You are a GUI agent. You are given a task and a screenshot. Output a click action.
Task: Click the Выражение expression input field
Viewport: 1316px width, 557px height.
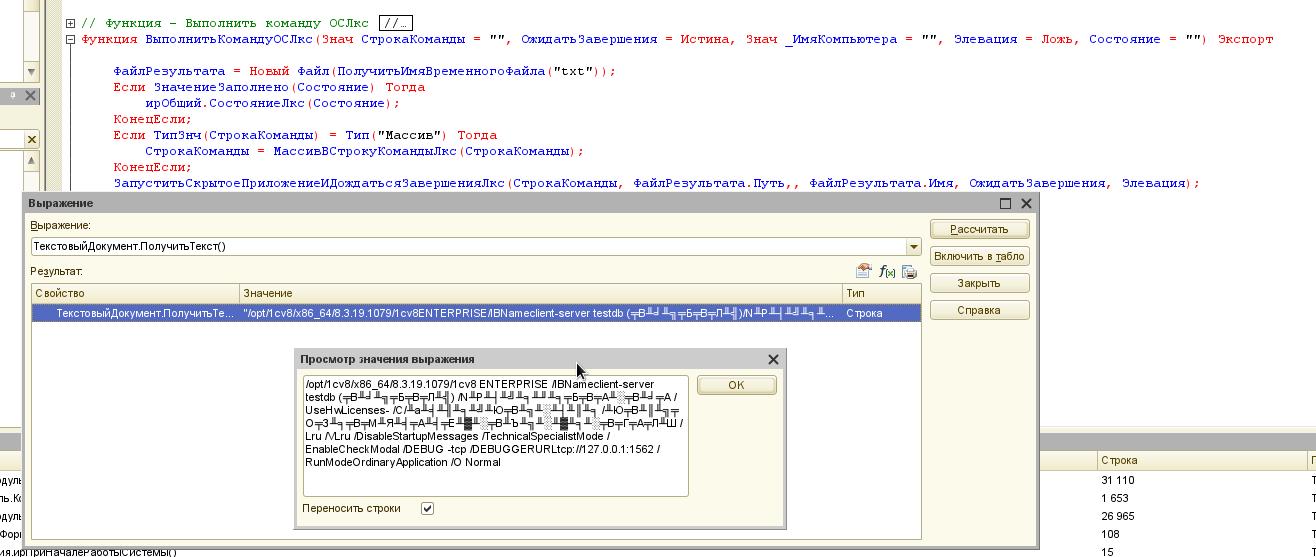[468, 247]
